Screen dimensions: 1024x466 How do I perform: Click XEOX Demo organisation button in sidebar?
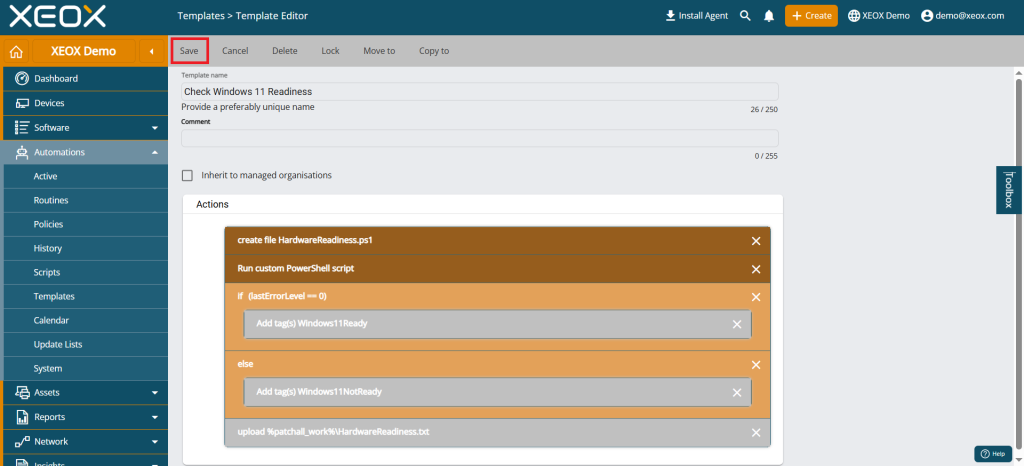[x=84, y=52]
